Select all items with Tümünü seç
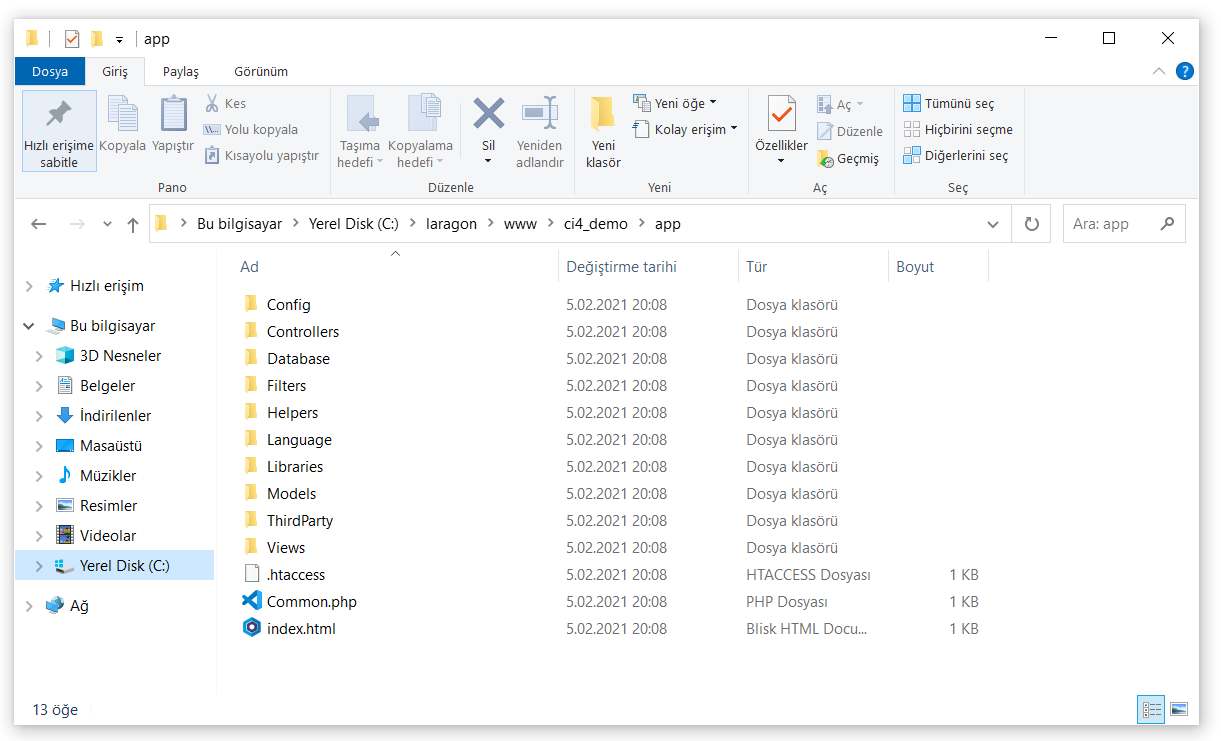Viewport: 1221px width, 741px height. (x=948, y=103)
